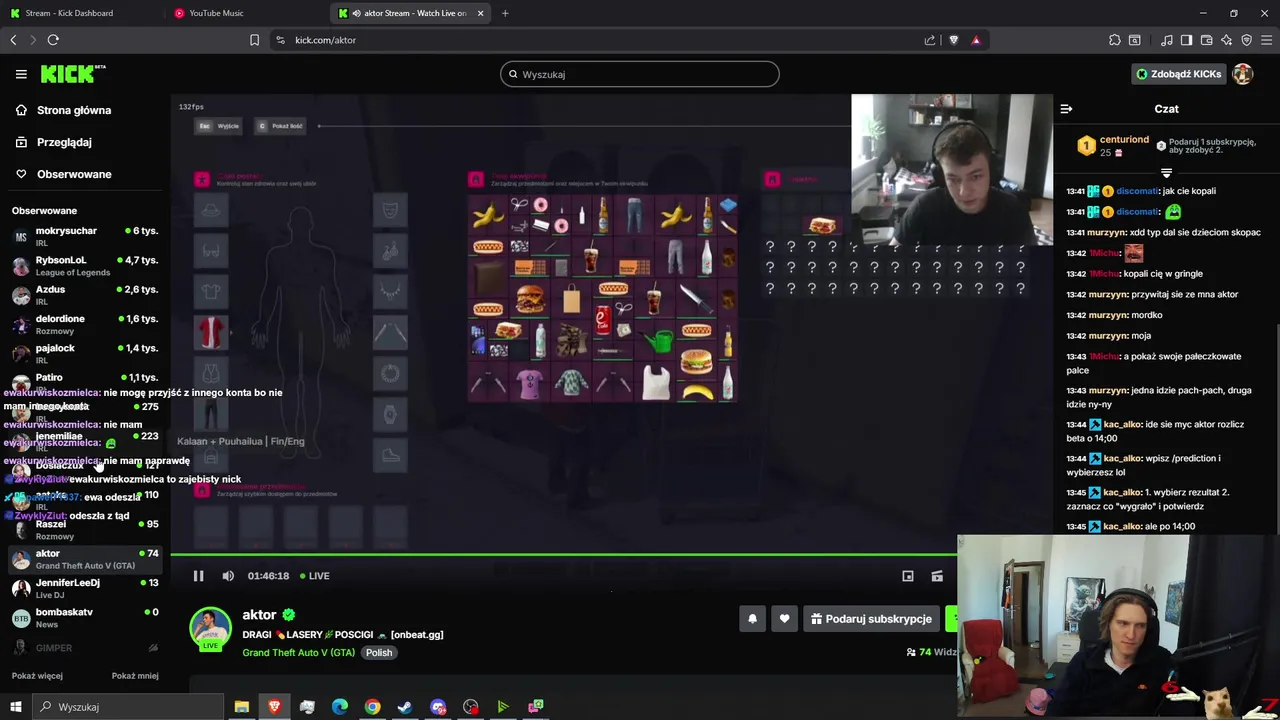This screenshot has width=1280, height=720.
Task: Open Steam from the taskbar
Action: pyautogui.click(x=405, y=707)
